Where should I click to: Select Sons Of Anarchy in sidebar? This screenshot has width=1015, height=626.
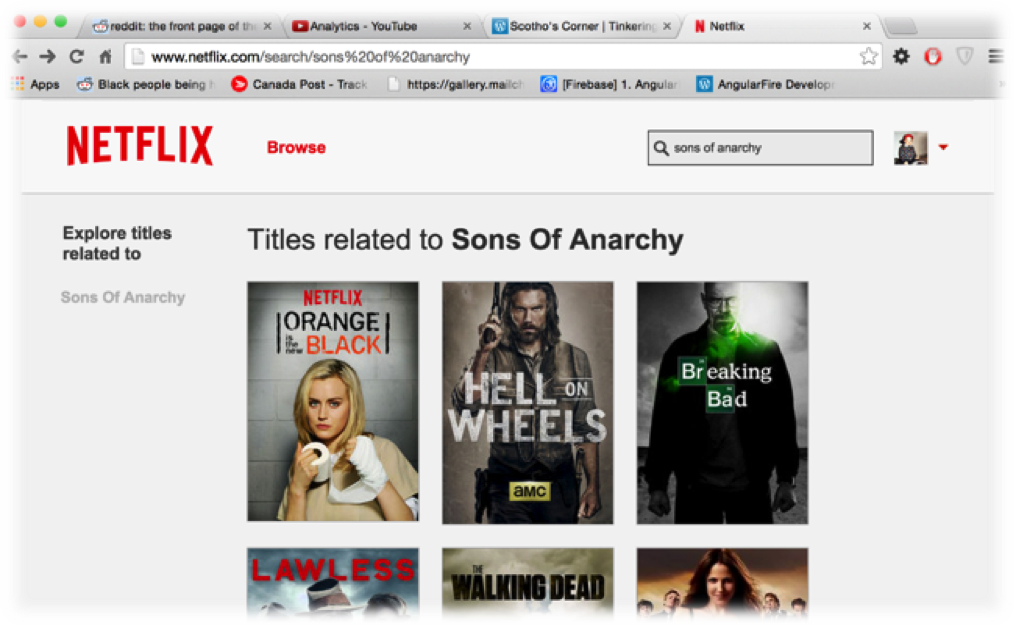[x=123, y=297]
